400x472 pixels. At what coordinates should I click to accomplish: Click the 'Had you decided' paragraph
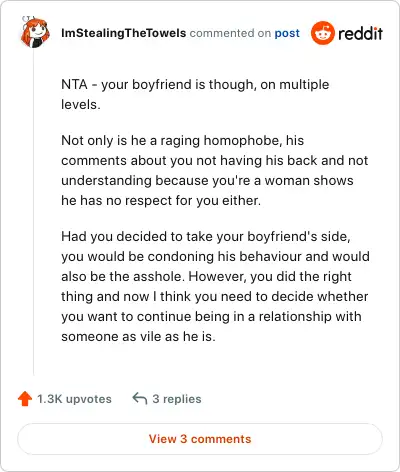(x=215, y=286)
